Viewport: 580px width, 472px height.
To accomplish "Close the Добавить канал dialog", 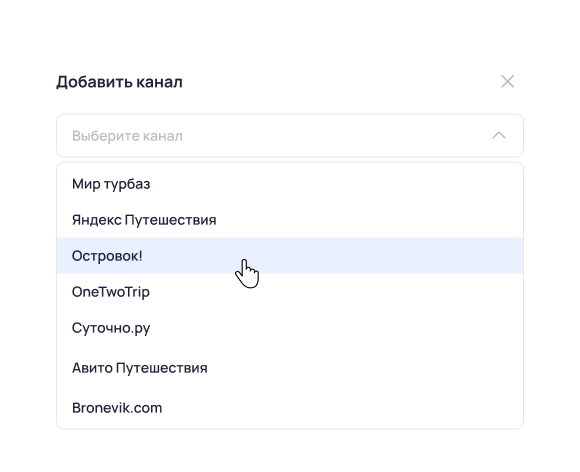I will coord(507,81).
